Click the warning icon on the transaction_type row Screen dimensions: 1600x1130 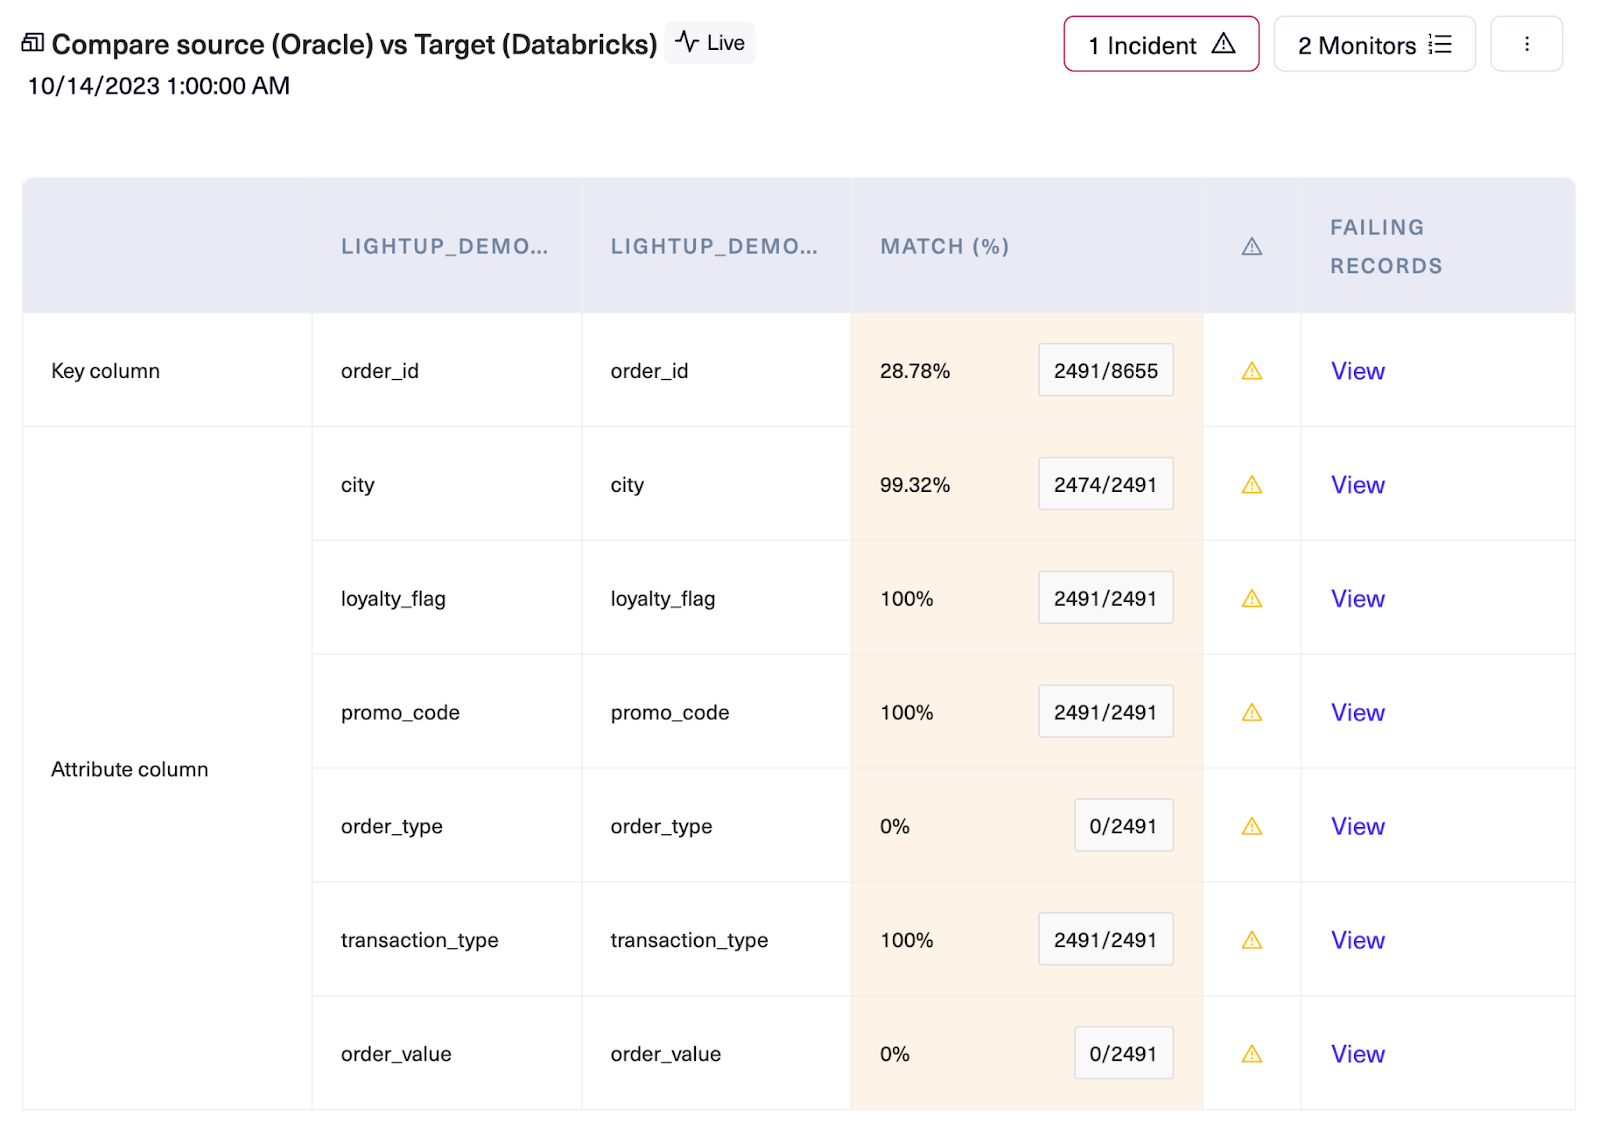(1251, 939)
